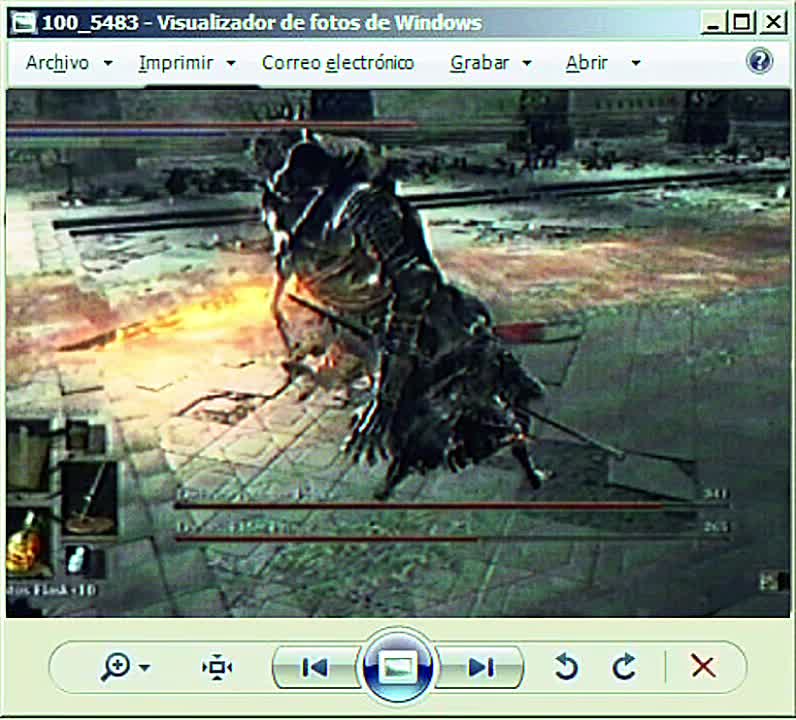Open the Abrir menu

tap(586, 63)
